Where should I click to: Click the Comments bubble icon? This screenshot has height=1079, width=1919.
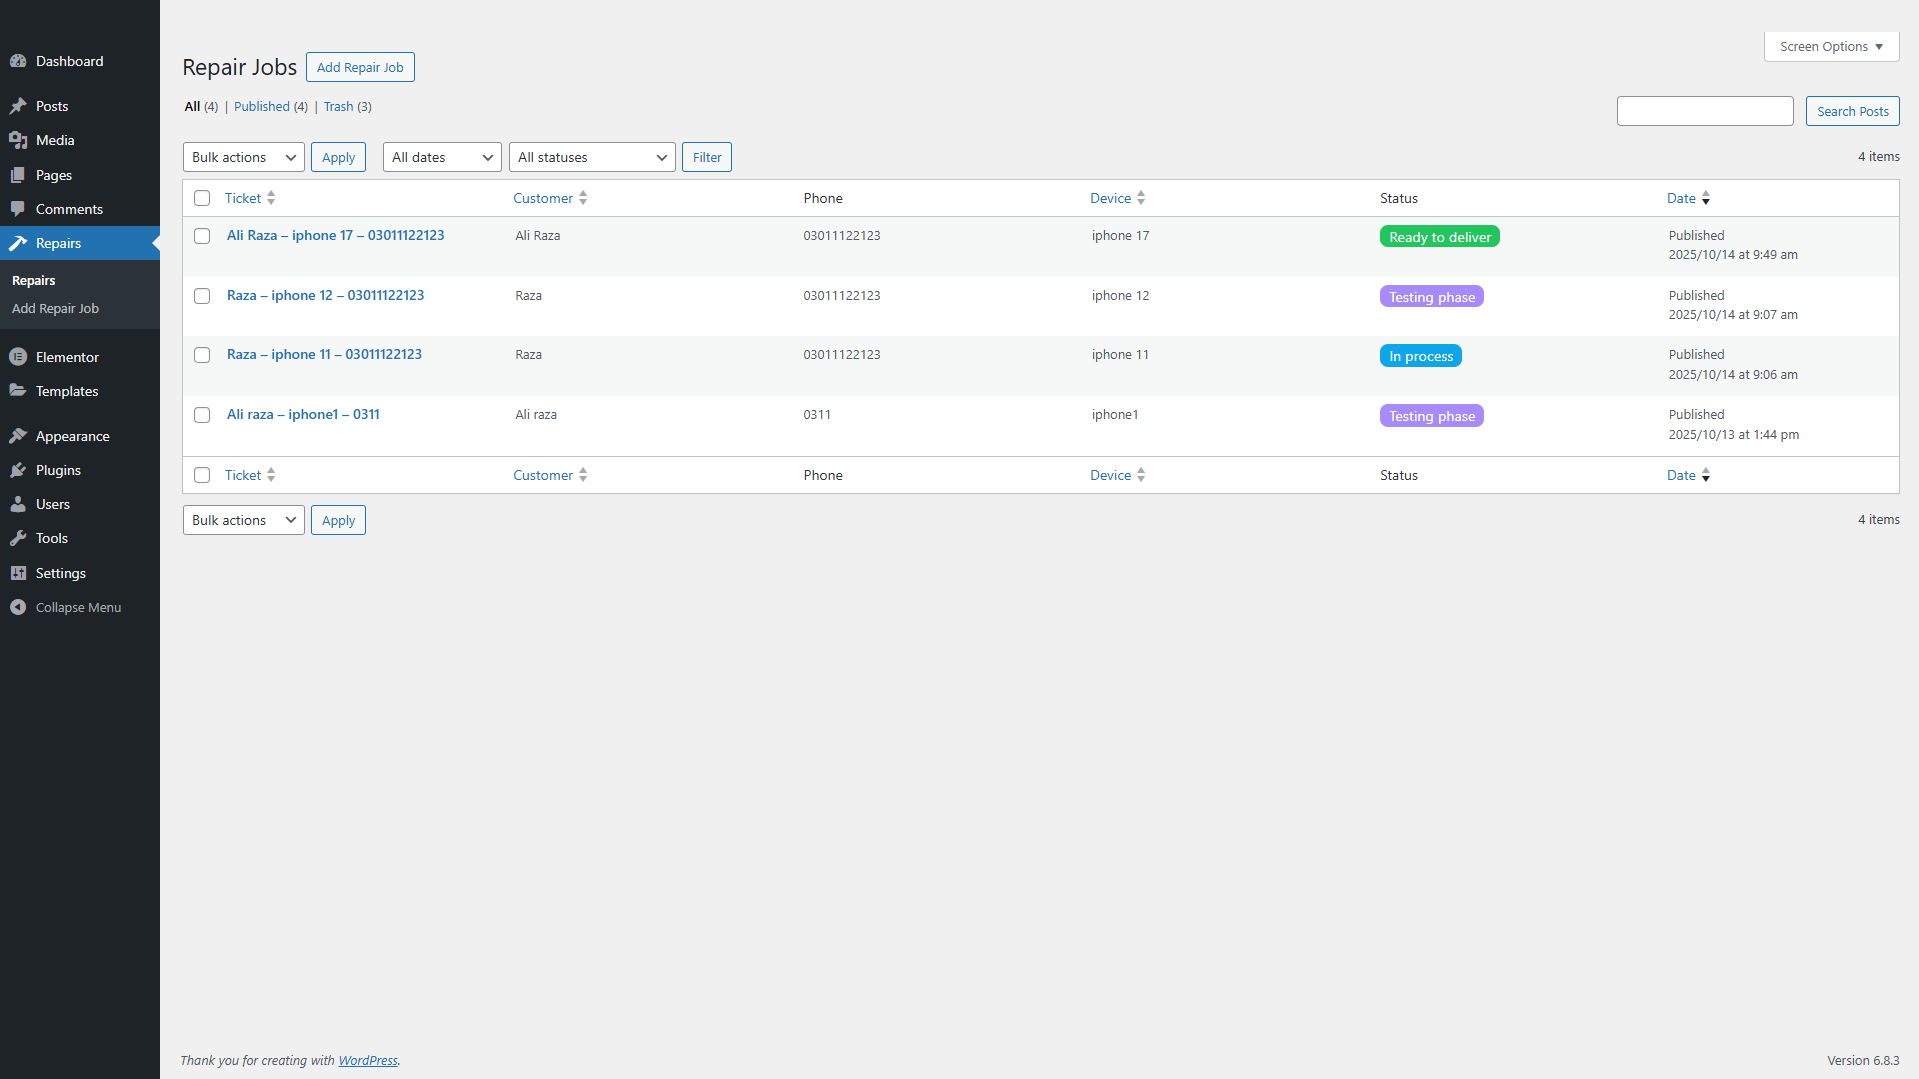(x=18, y=209)
